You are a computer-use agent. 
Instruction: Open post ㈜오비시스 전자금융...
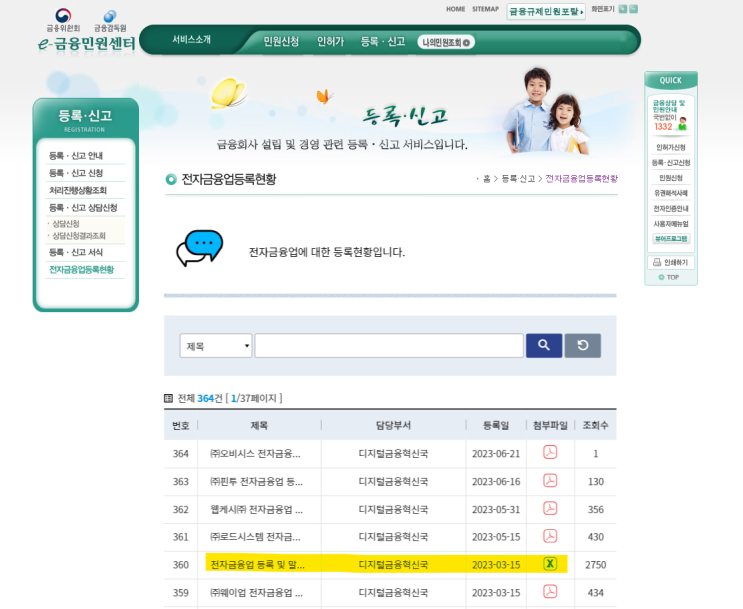[x=255, y=454]
